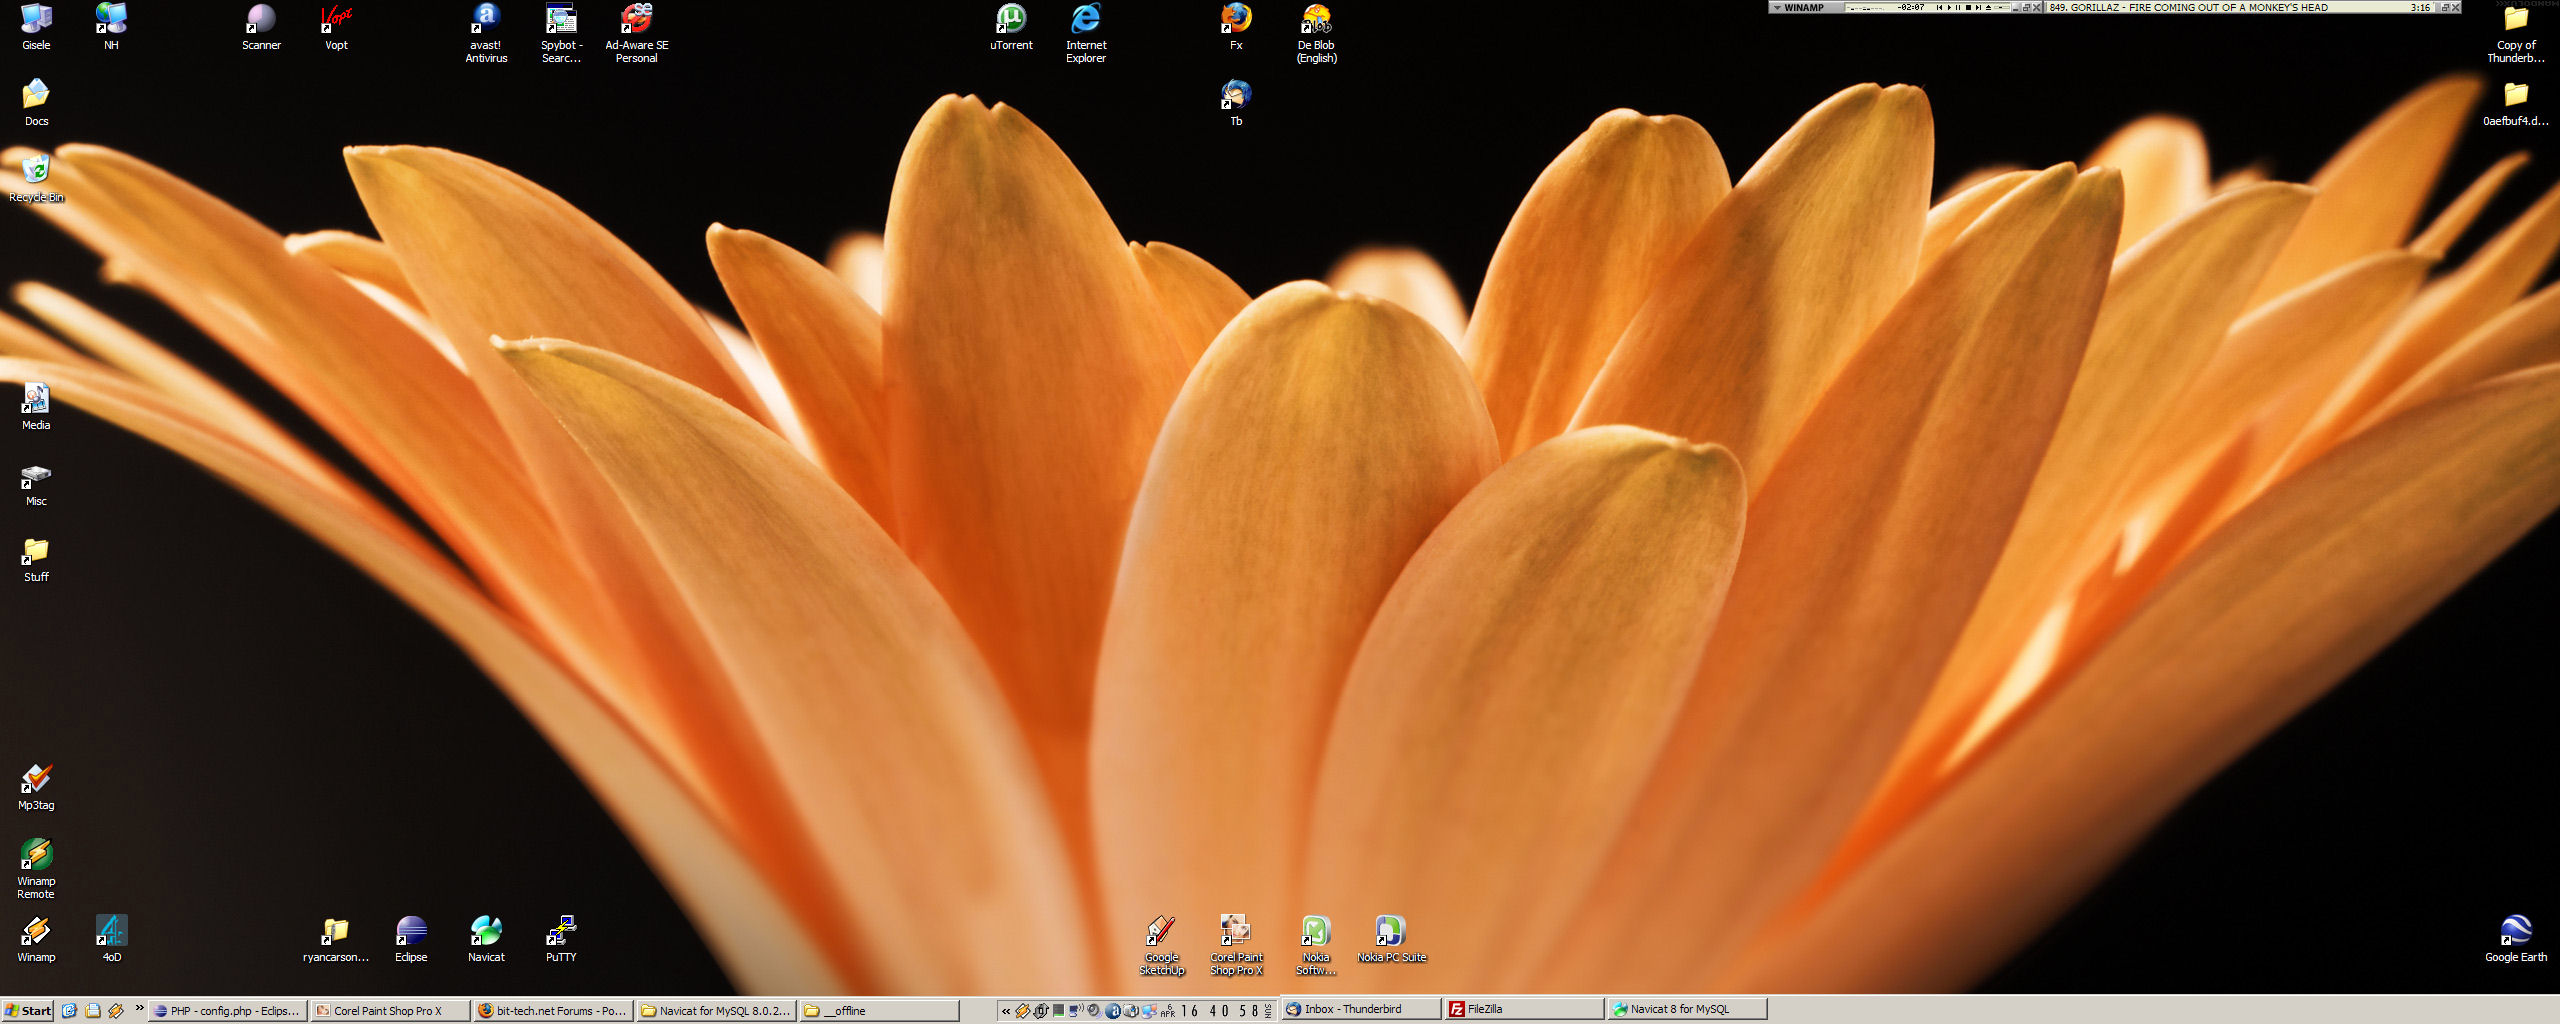The width and height of the screenshot is (2560, 1024).
Task: Click the avast! tray icon
Action: click(1113, 1011)
